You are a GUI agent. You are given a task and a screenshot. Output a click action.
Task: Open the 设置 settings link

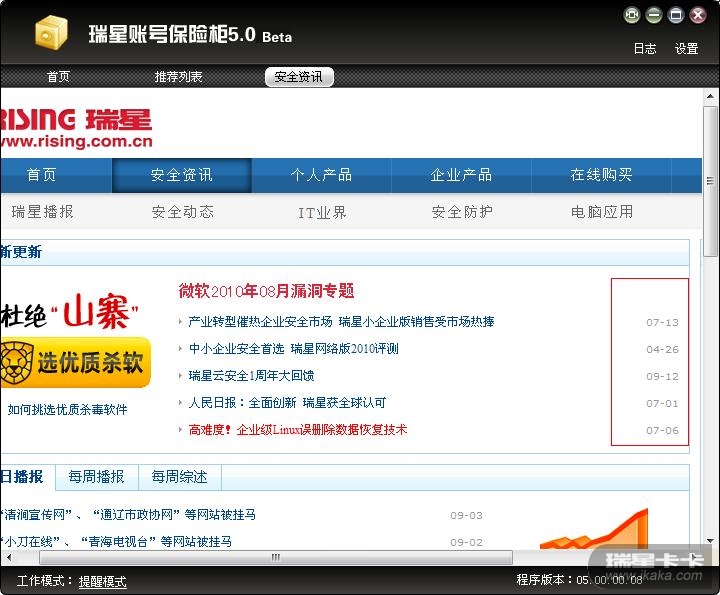(686, 48)
